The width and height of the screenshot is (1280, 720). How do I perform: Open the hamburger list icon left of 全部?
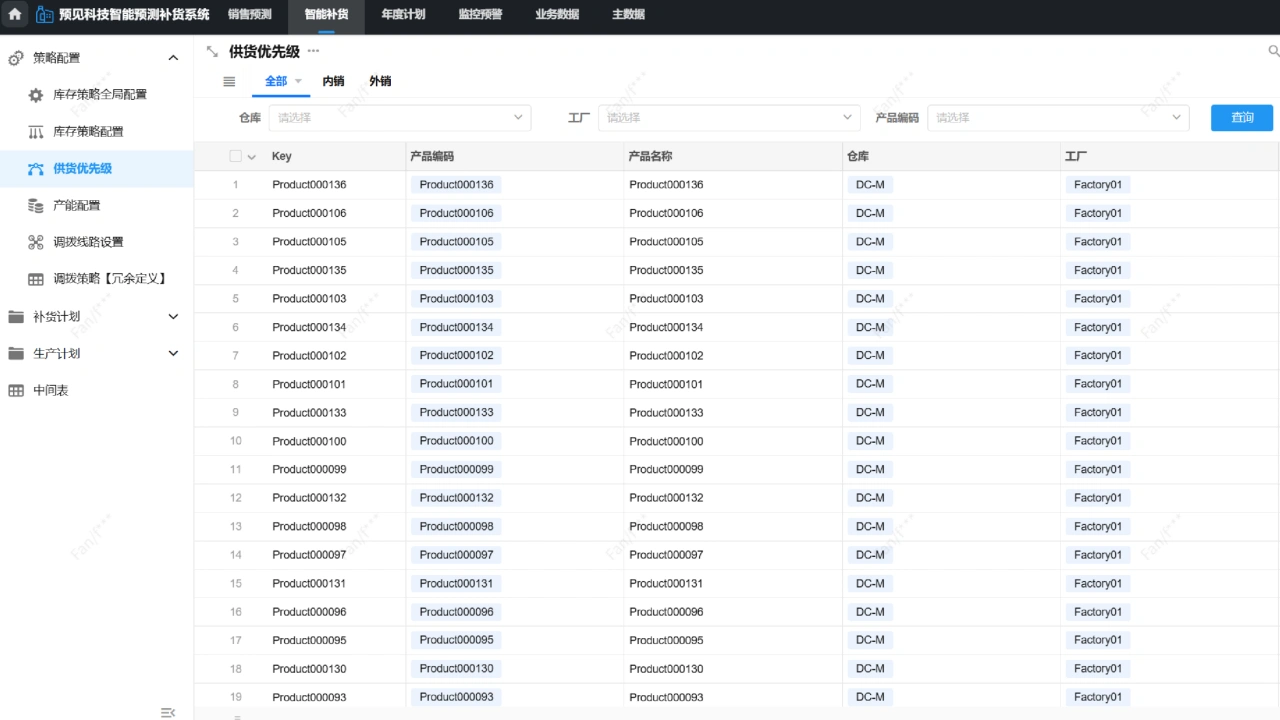coord(229,82)
